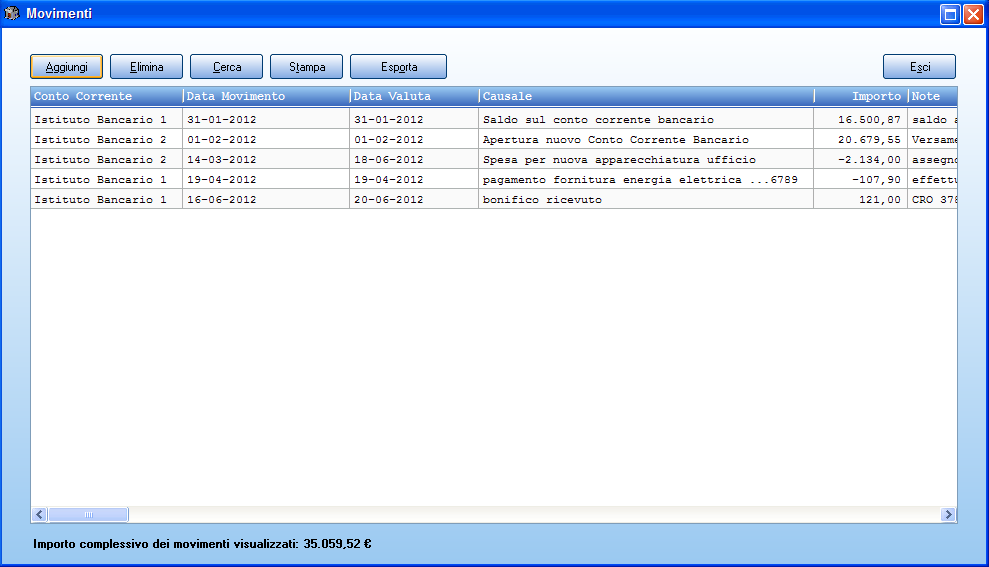
Task: Click the horizontal scrollbar left arrow
Action: click(x=39, y=515)
